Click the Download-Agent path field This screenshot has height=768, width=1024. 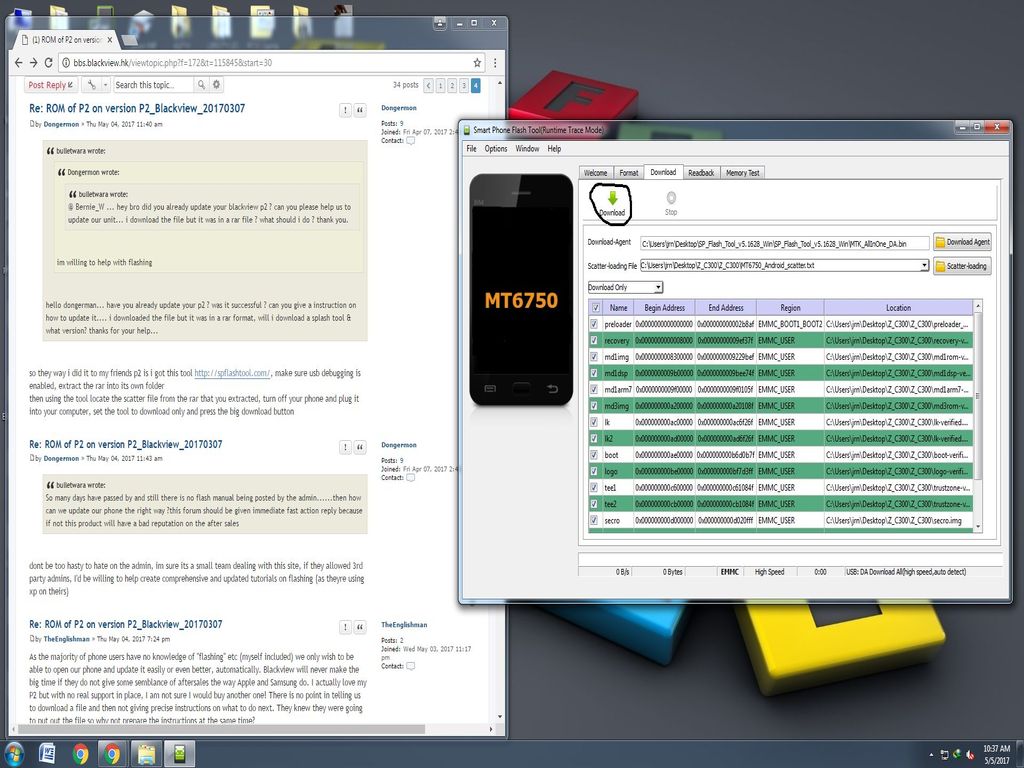pyautogui.click(x=784, y=244)
